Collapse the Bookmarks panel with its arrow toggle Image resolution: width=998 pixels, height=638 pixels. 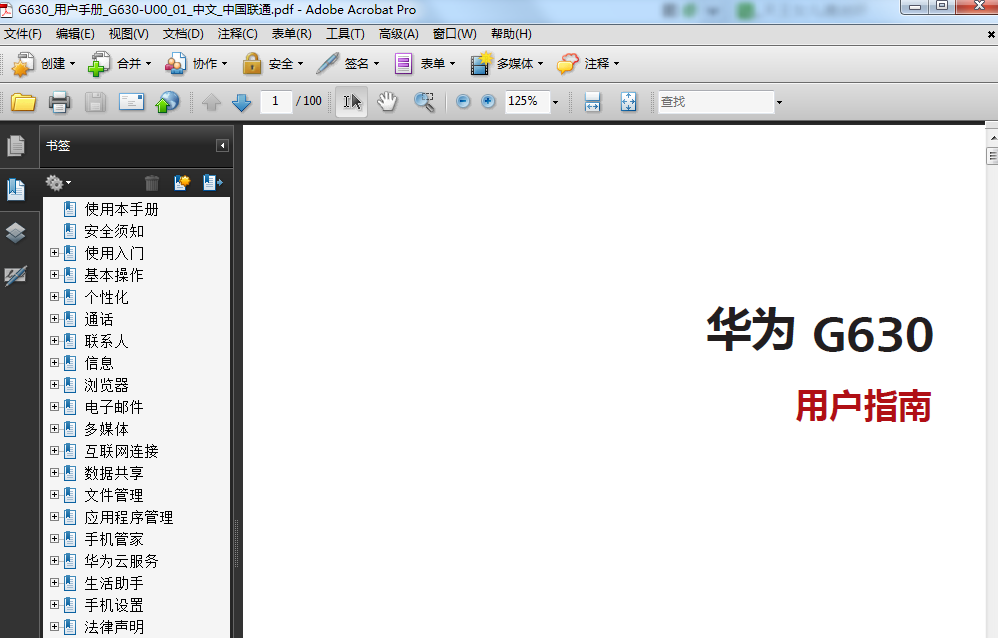(x=221, y=145)
